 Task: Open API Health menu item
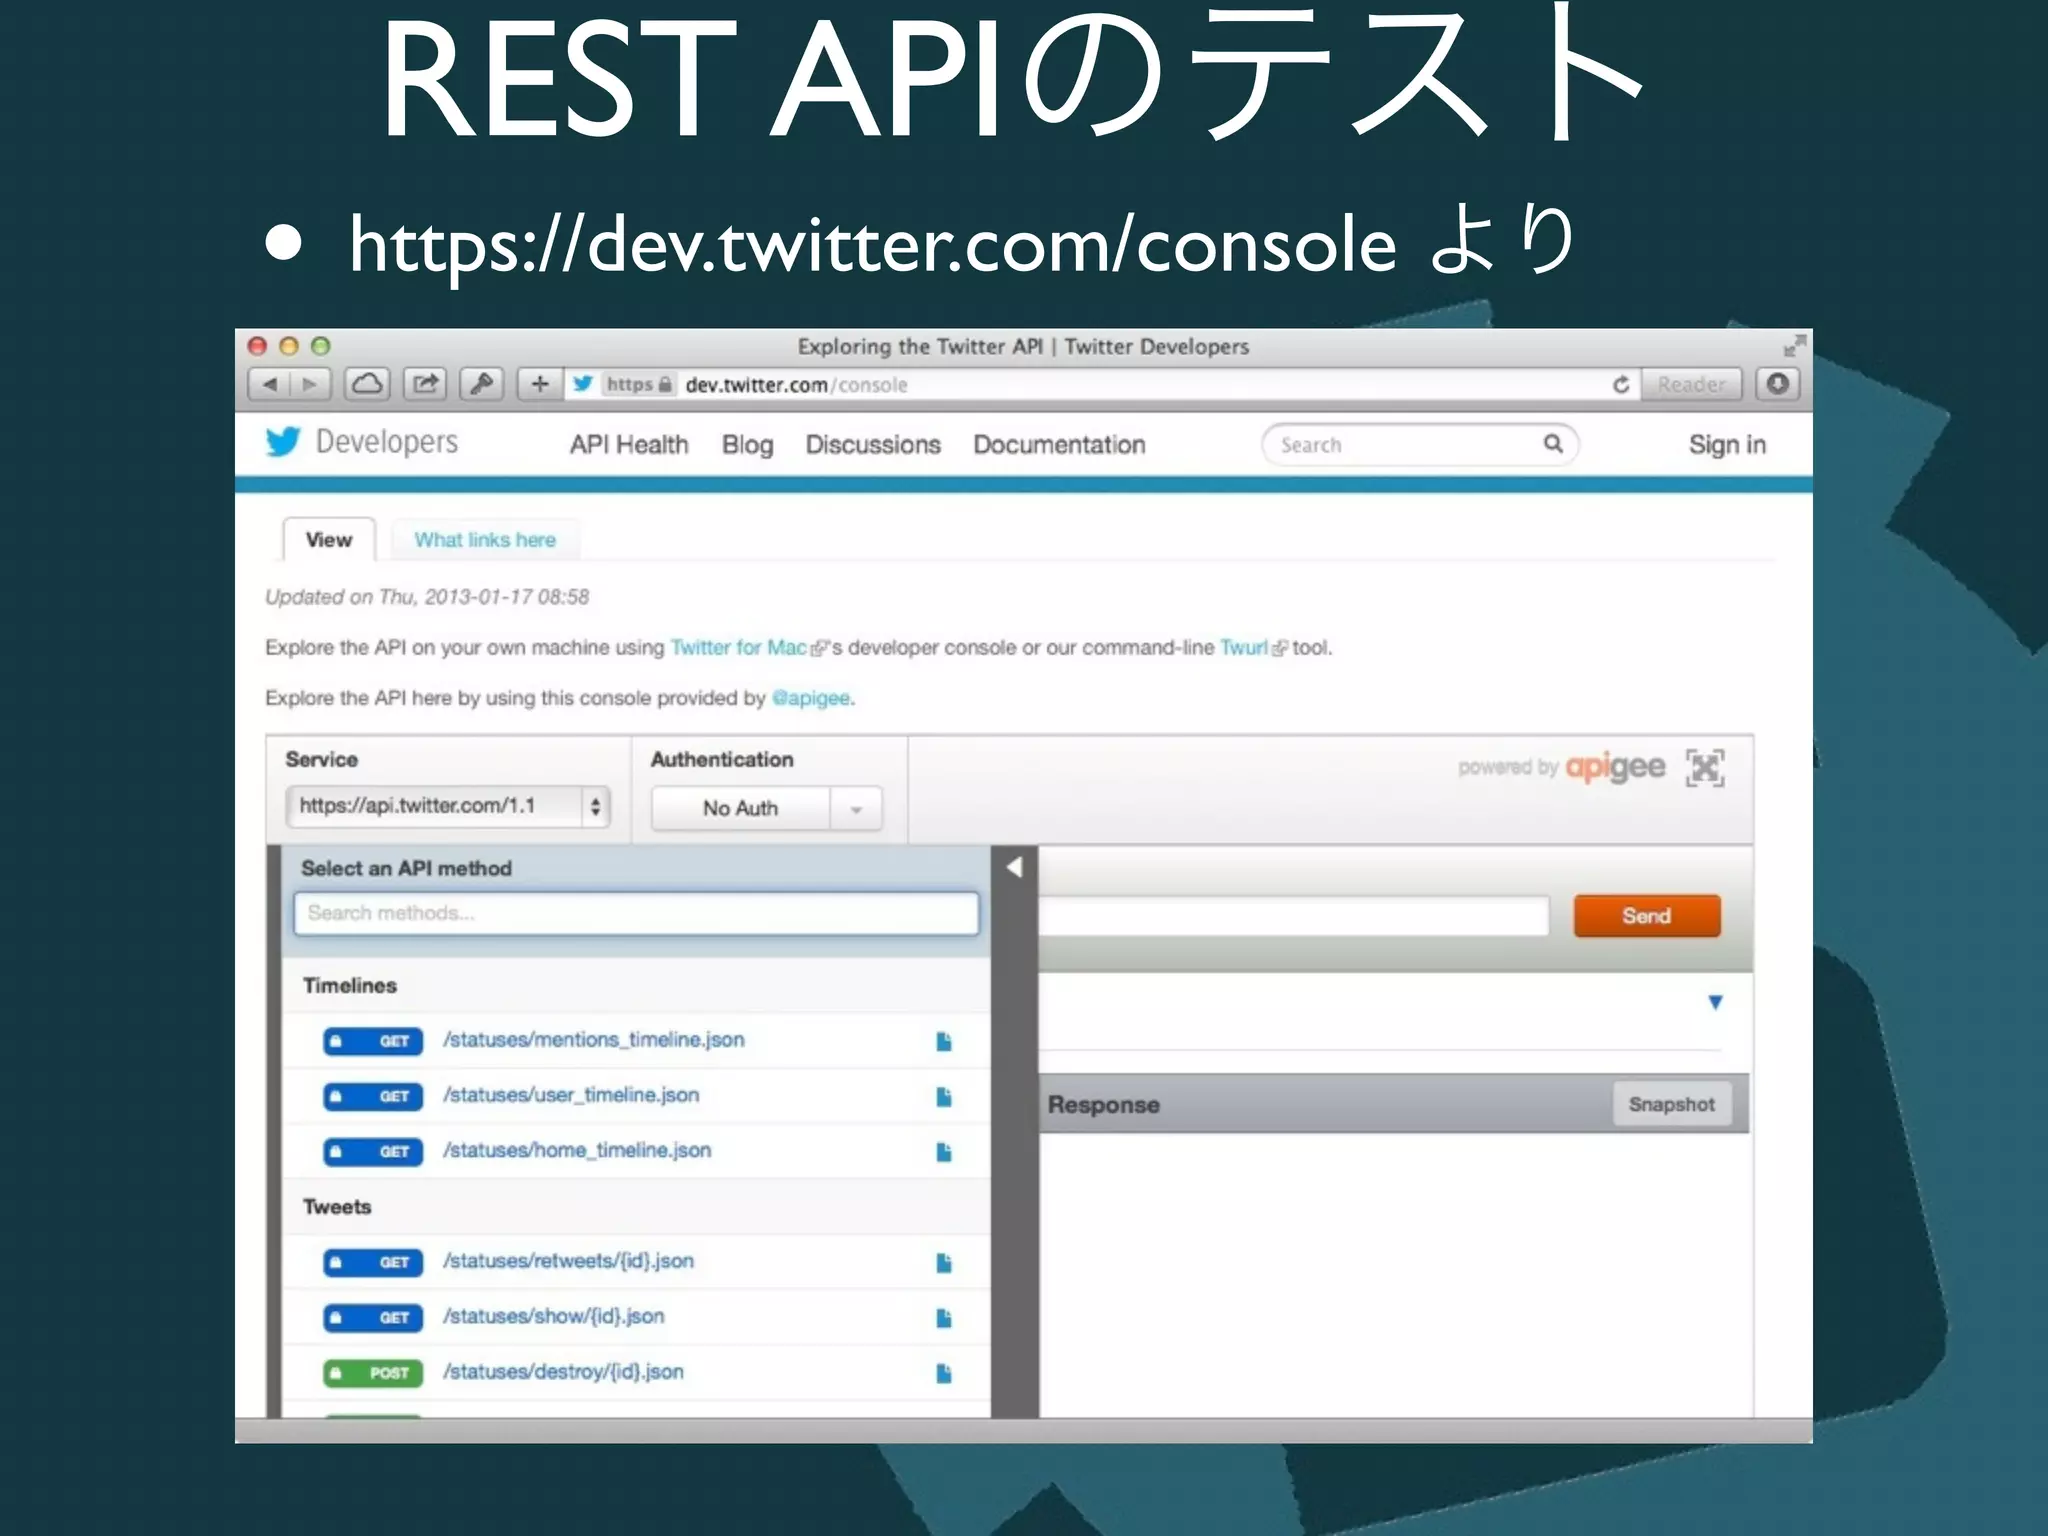point(629,445)
